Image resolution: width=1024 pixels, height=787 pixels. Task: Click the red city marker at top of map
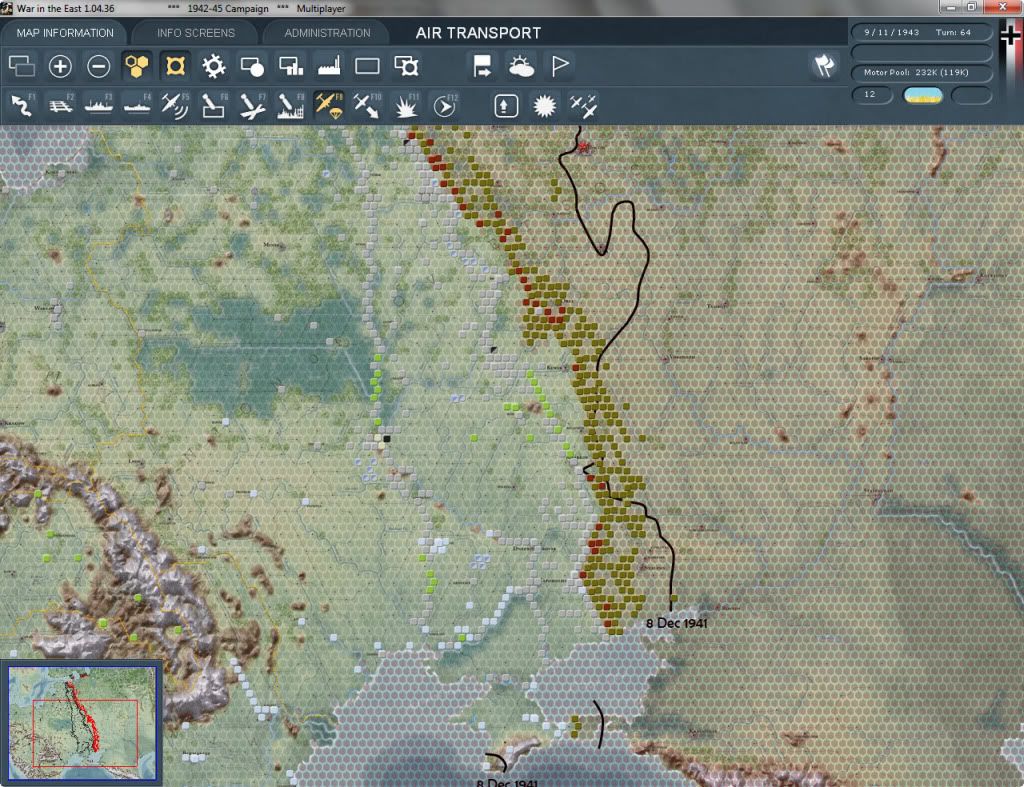pyautogui.click(x=583, y=148)
